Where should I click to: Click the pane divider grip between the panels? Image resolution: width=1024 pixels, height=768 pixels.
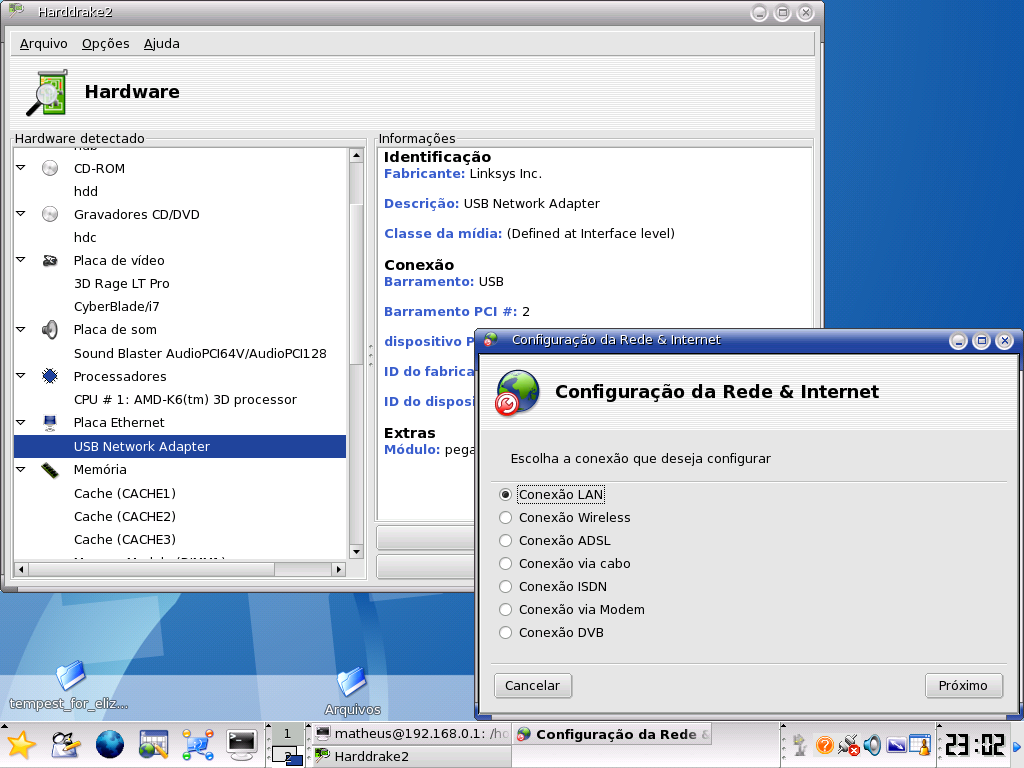click(371, 355)
